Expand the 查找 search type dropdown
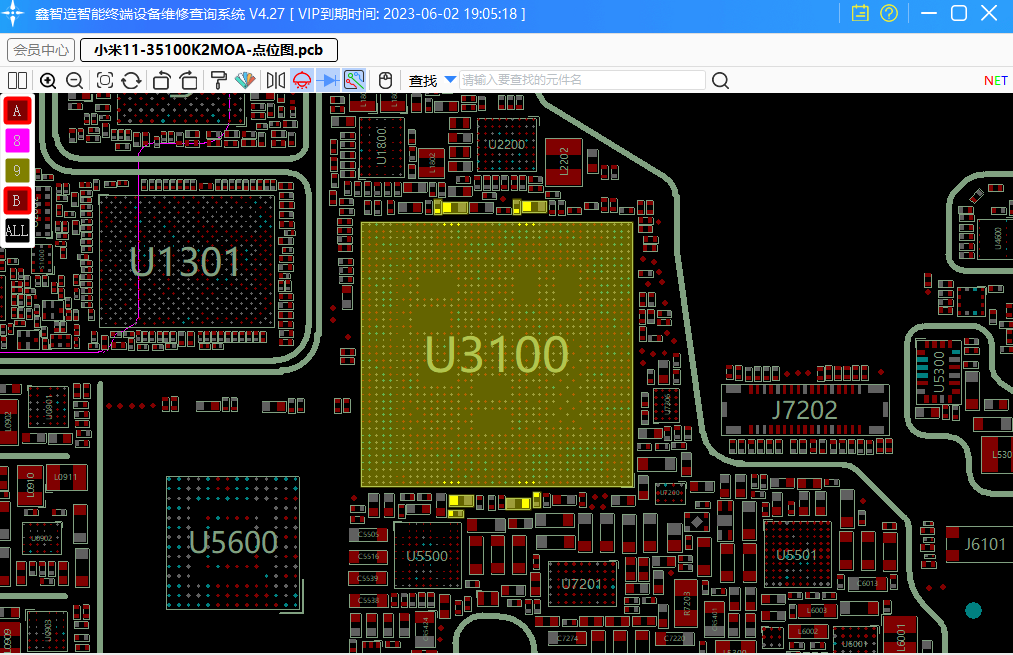 point(450,80)
